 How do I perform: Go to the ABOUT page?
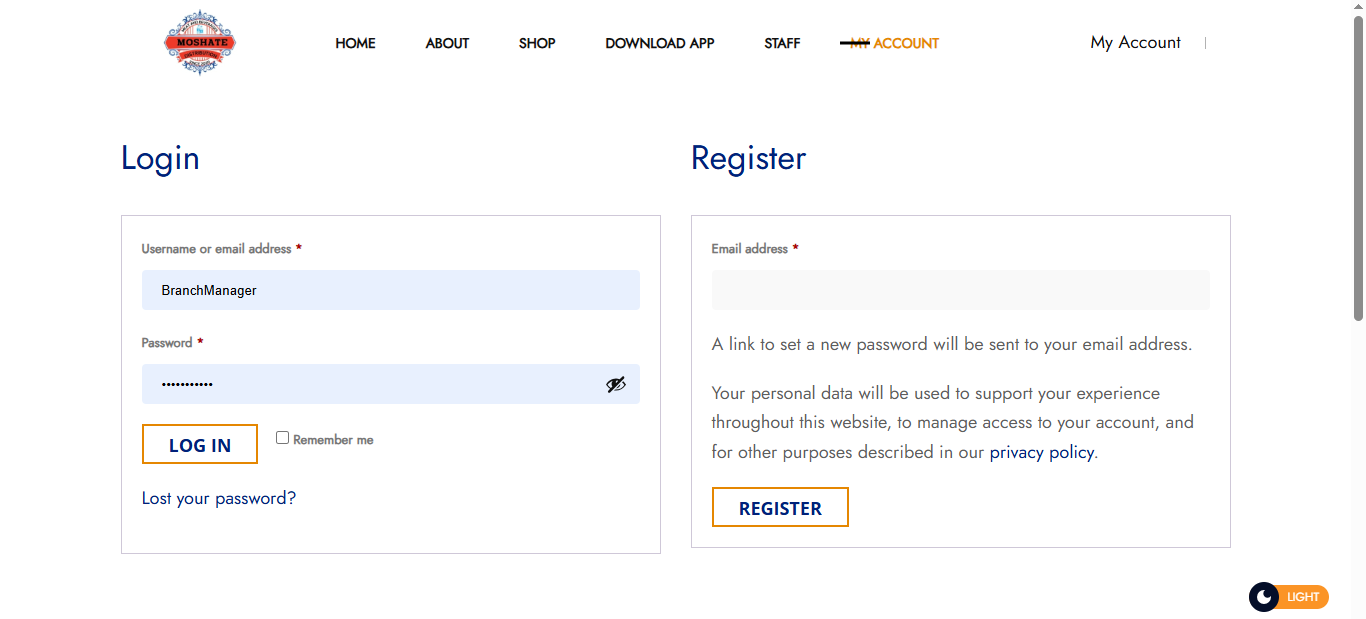point(447,43)
